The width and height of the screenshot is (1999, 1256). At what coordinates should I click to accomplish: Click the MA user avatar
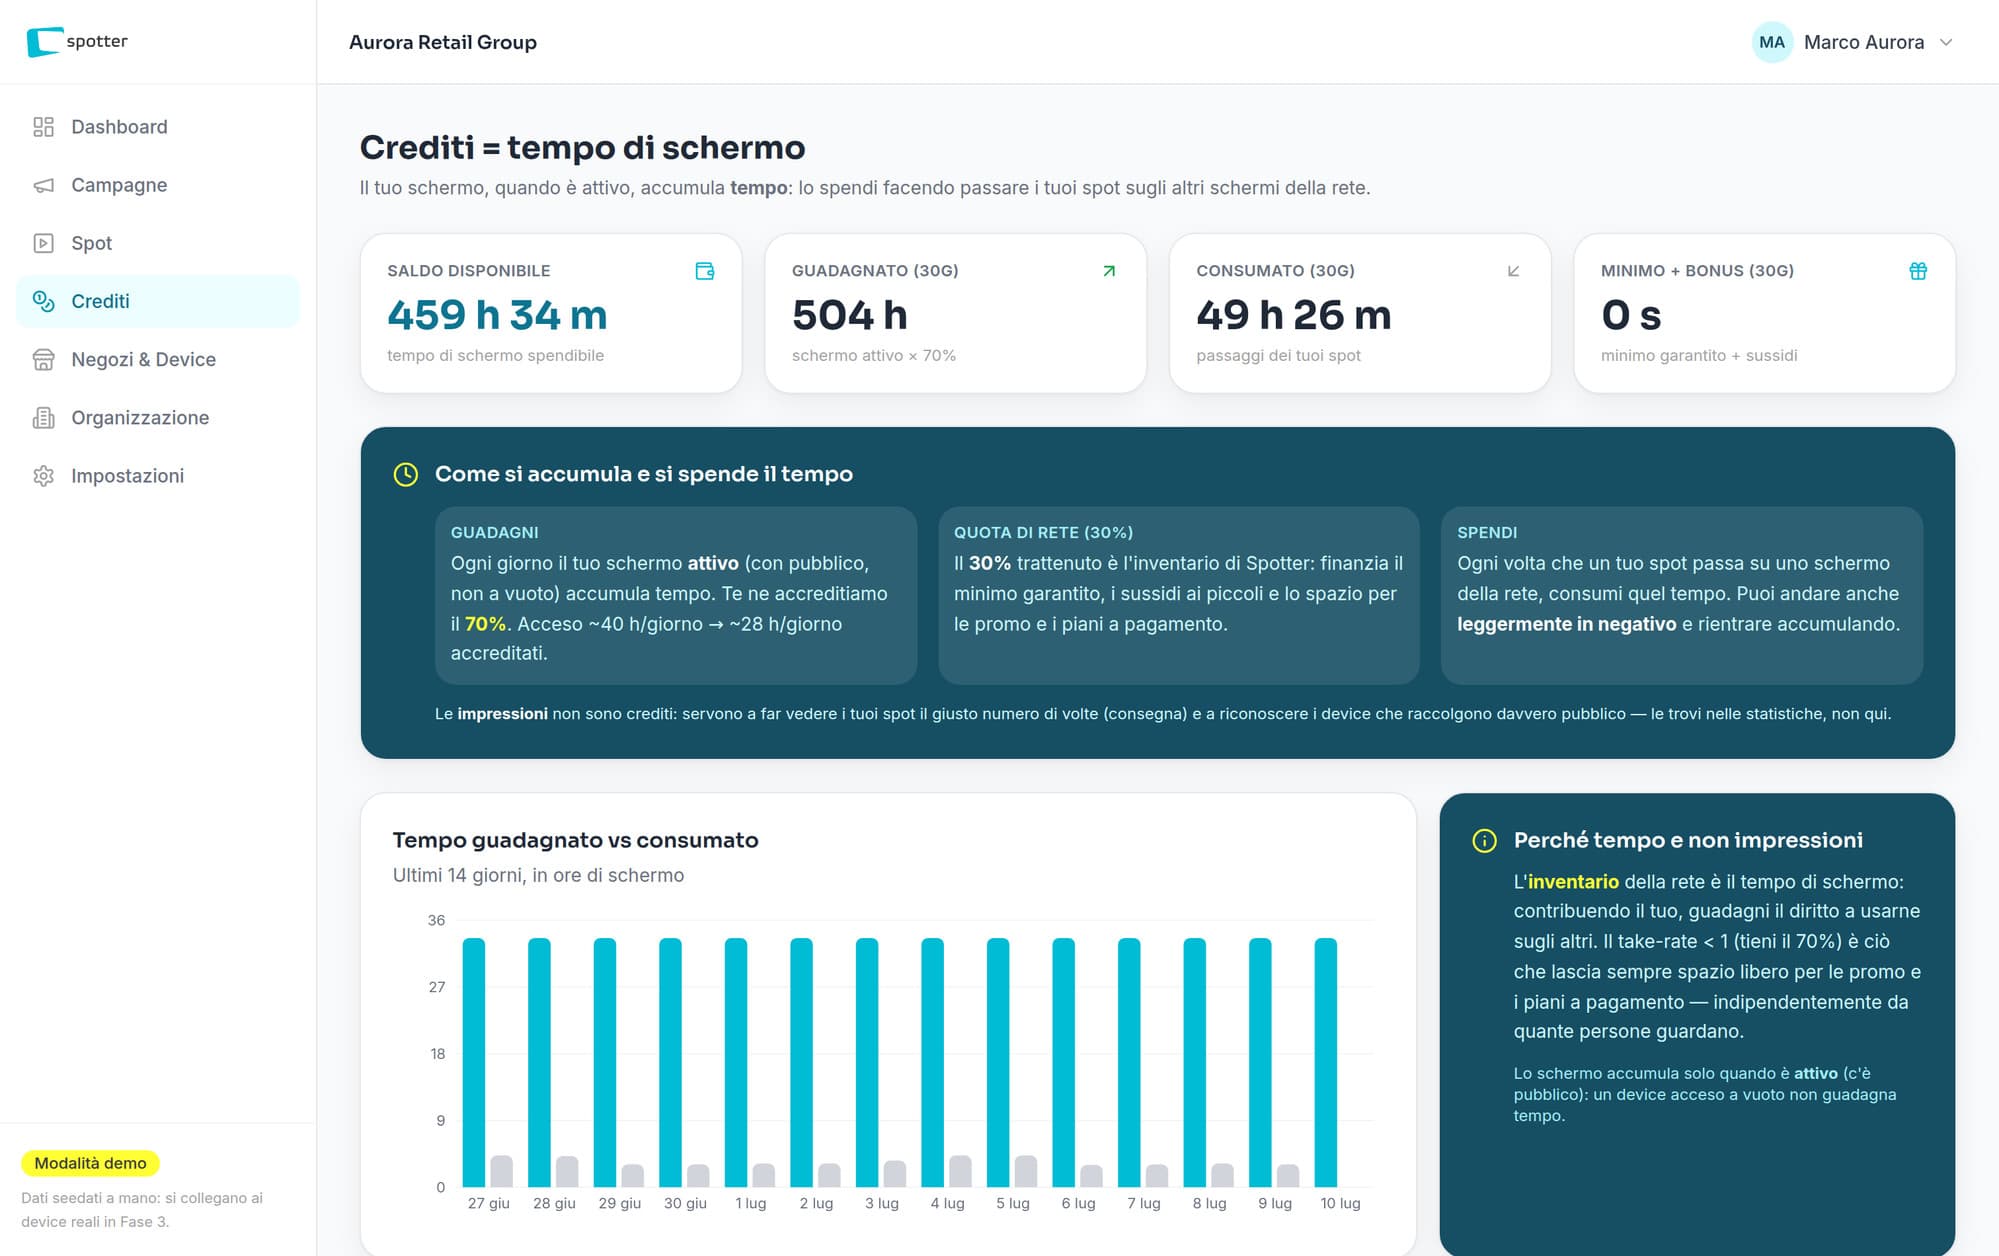(1772, 42)
